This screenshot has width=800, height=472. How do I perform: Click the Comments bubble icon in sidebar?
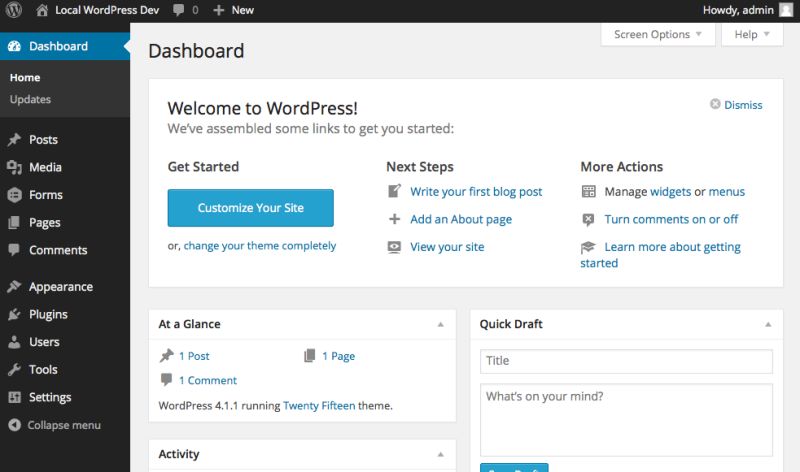(14, 250)
